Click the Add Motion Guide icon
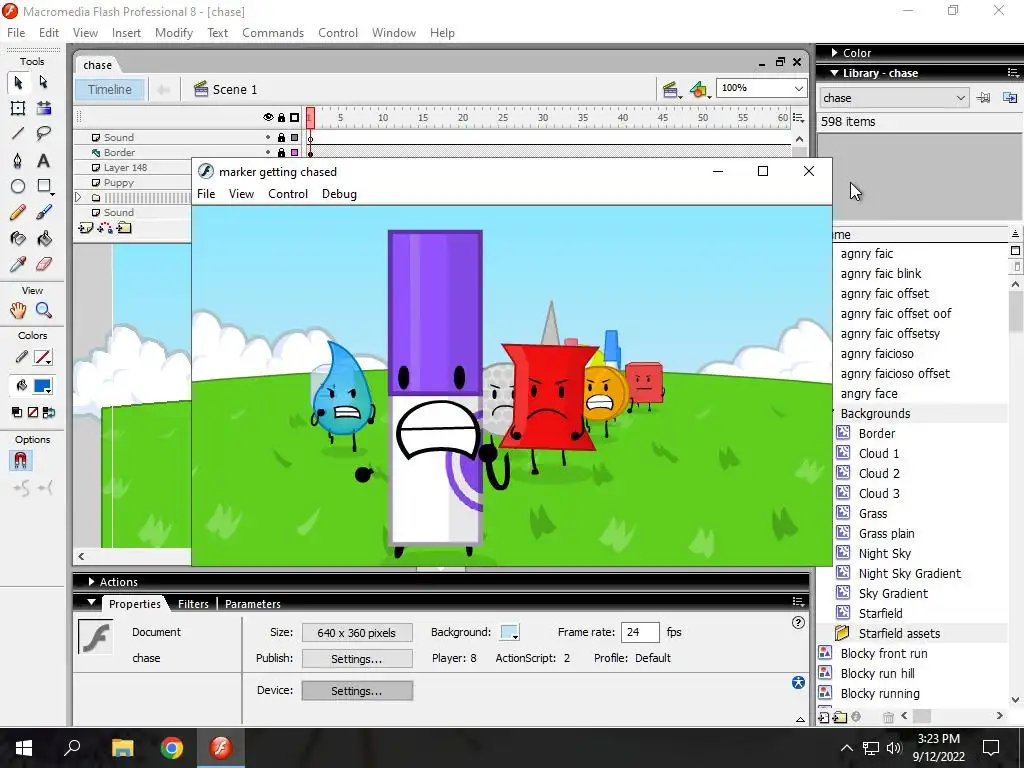 pos(104,228)
